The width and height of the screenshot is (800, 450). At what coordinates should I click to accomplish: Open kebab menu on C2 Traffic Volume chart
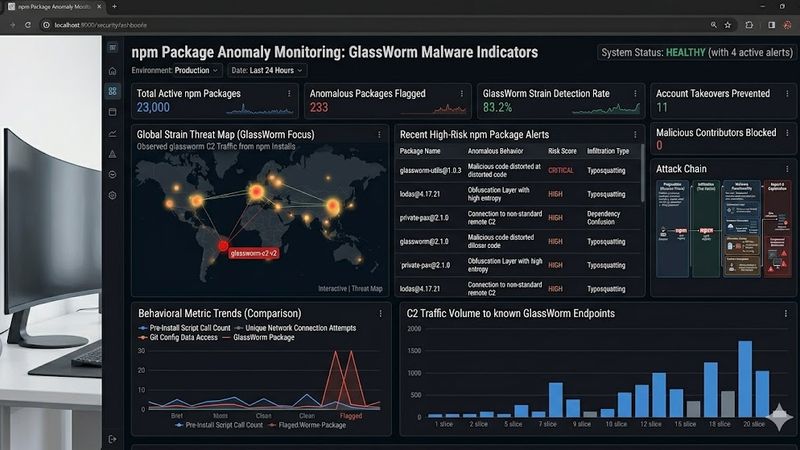pyautogui.click(x=786, y=314)
